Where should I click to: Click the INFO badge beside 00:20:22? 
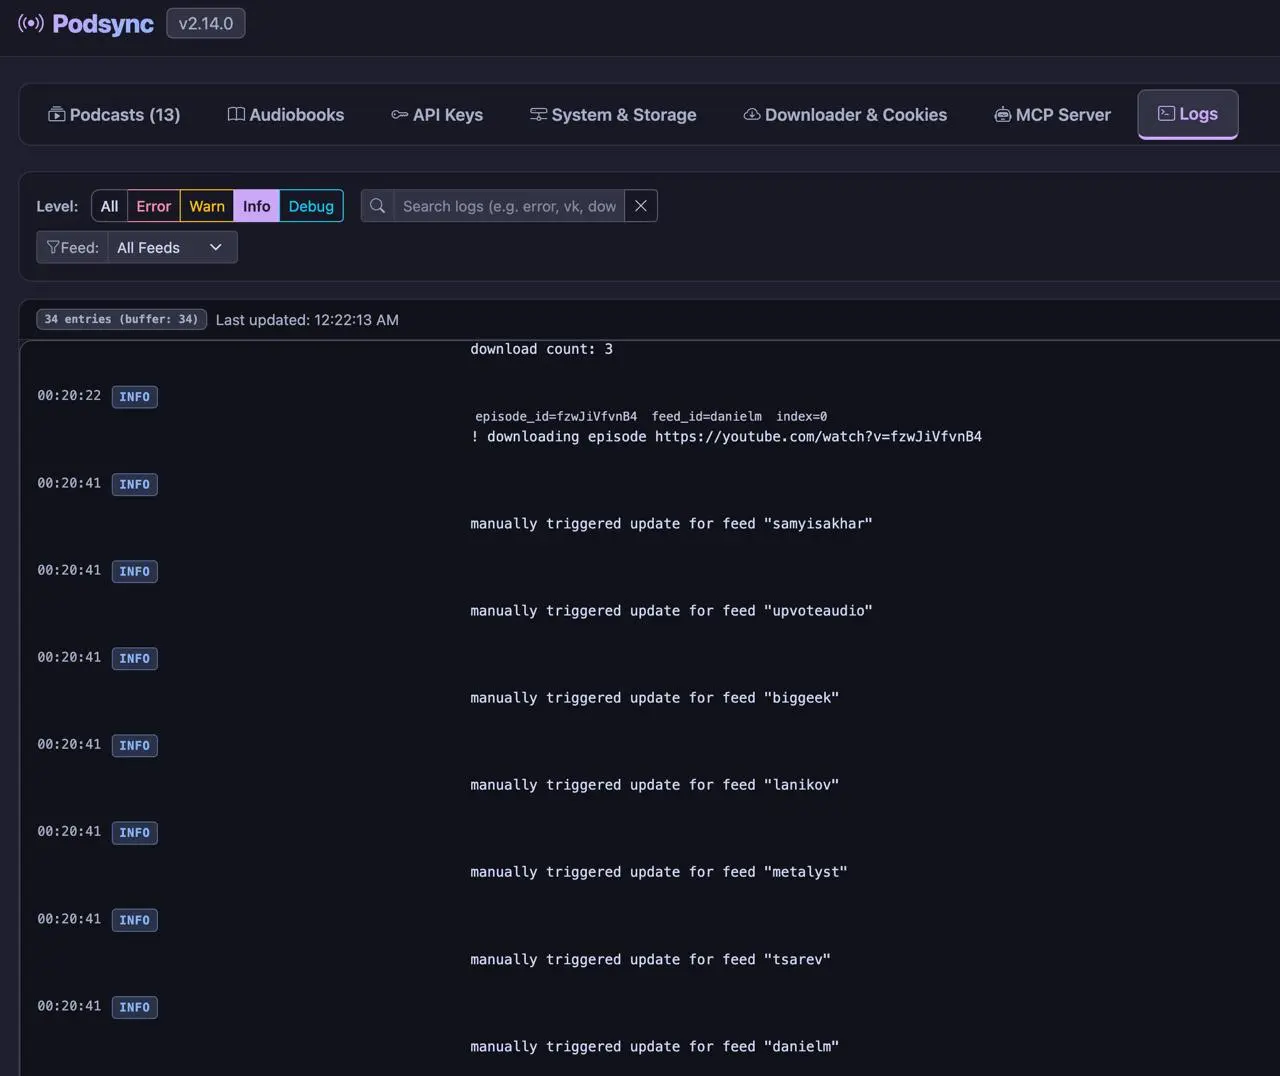click(135, 397)
